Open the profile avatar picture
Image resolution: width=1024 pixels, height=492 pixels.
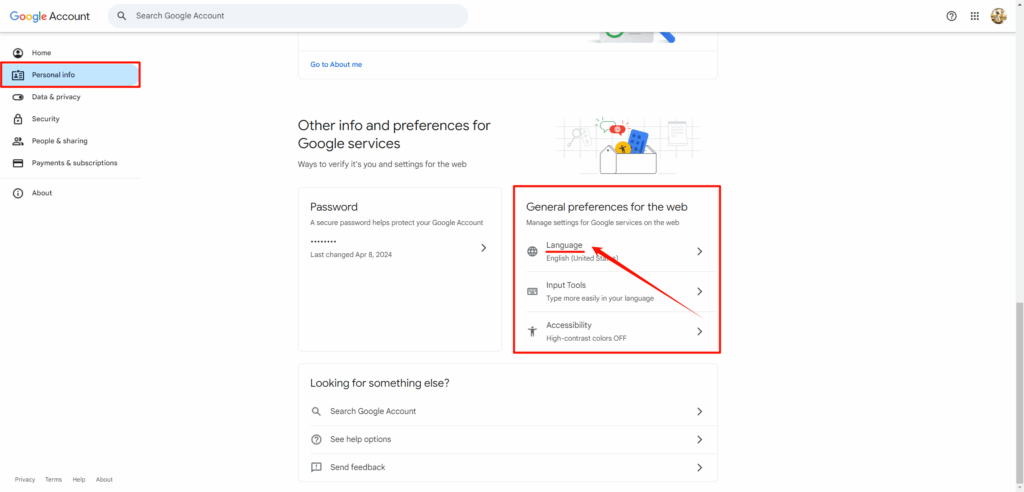(x=999, y=16)
